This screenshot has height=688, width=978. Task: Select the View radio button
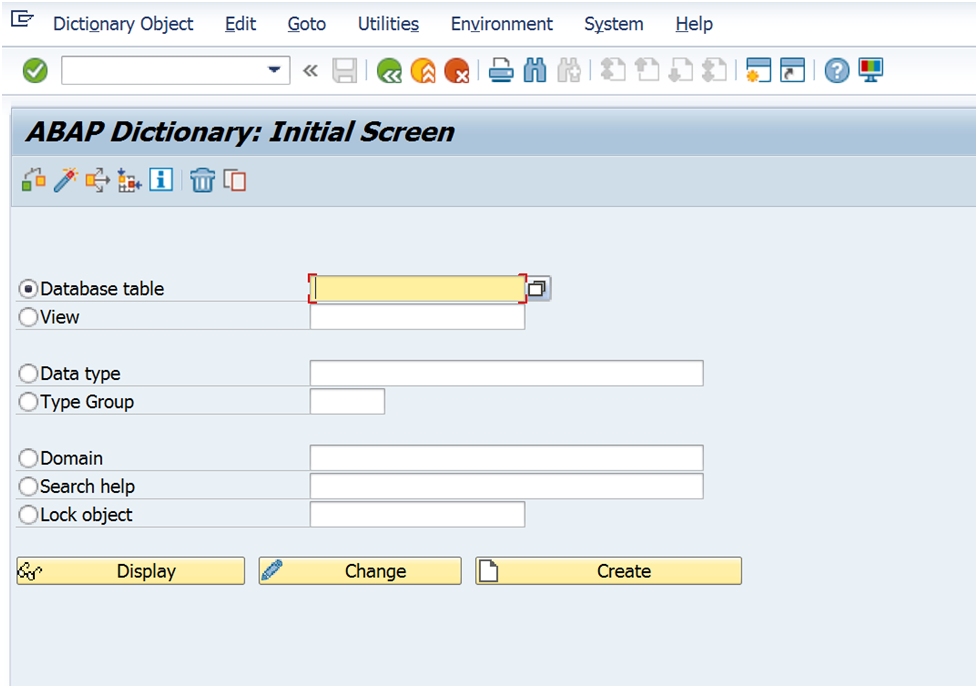coord(28,317)
